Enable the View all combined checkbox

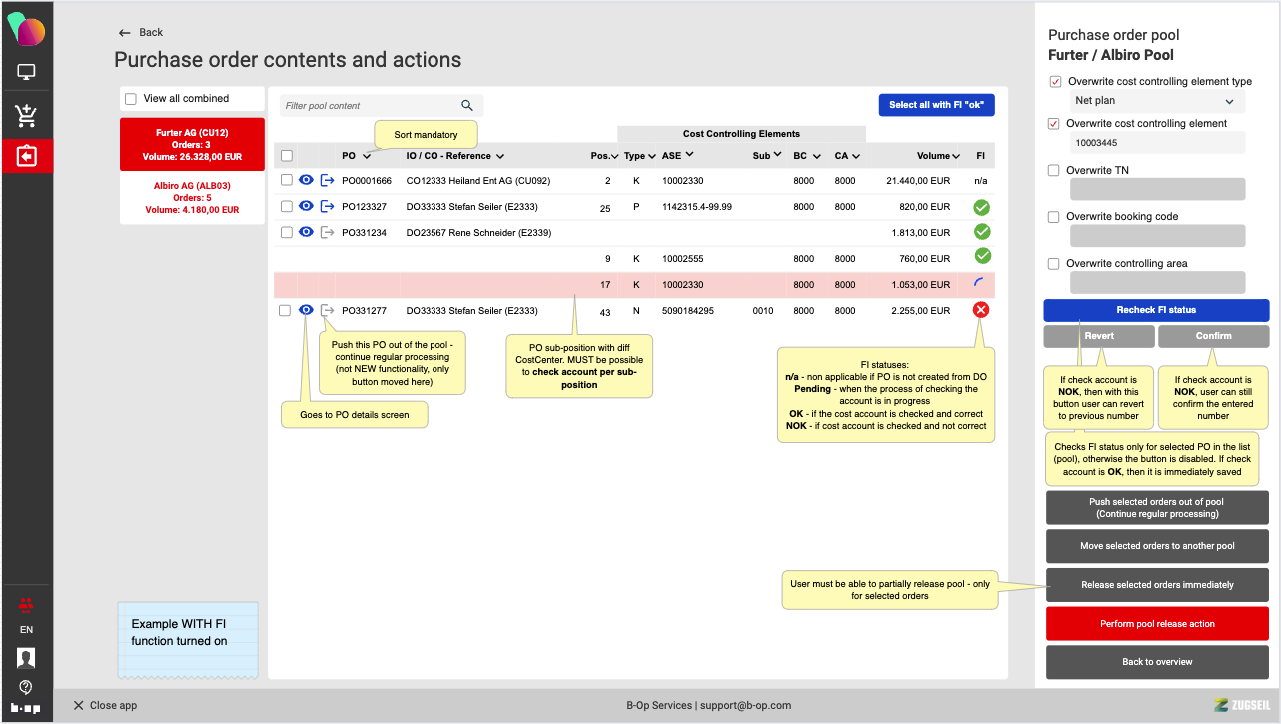(x=131, y=99)
